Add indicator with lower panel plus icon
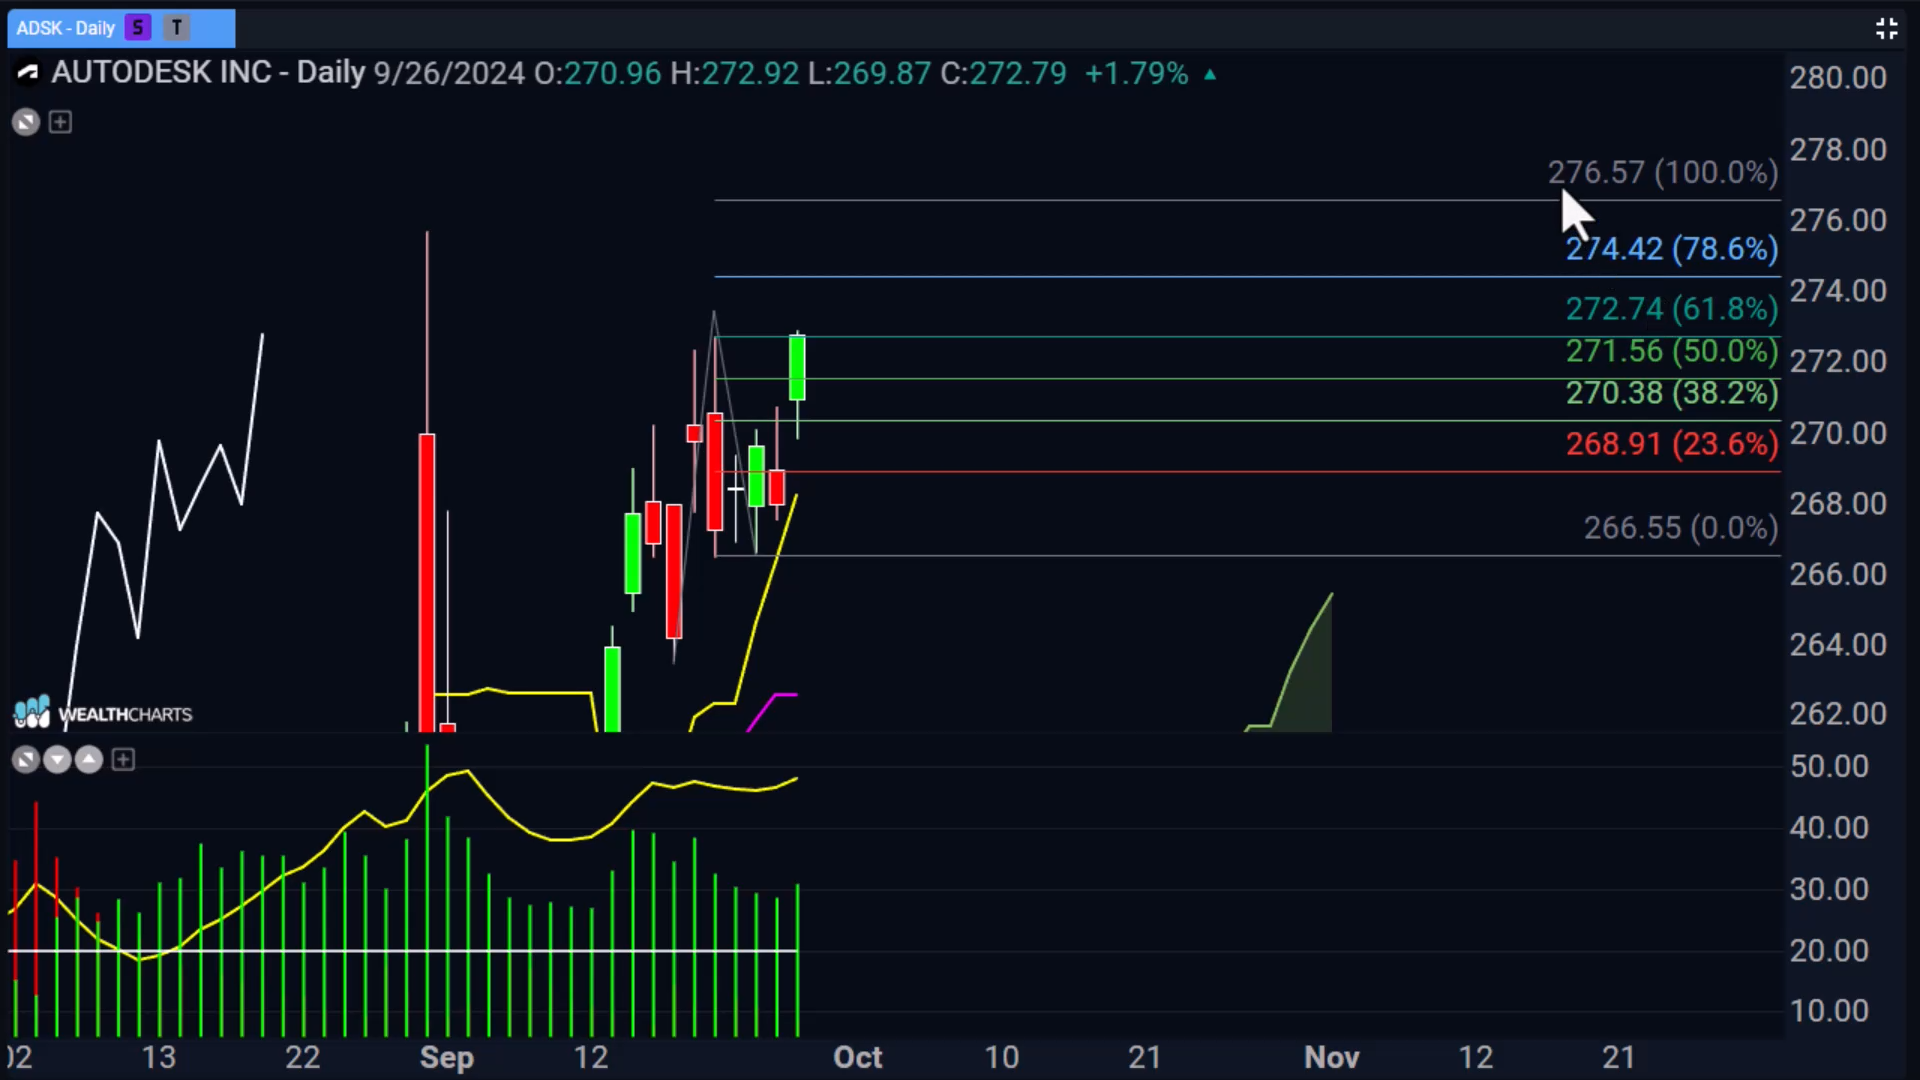This screenshot has height=1080, width=1920. pyautogui.click(x=123, y=760)
